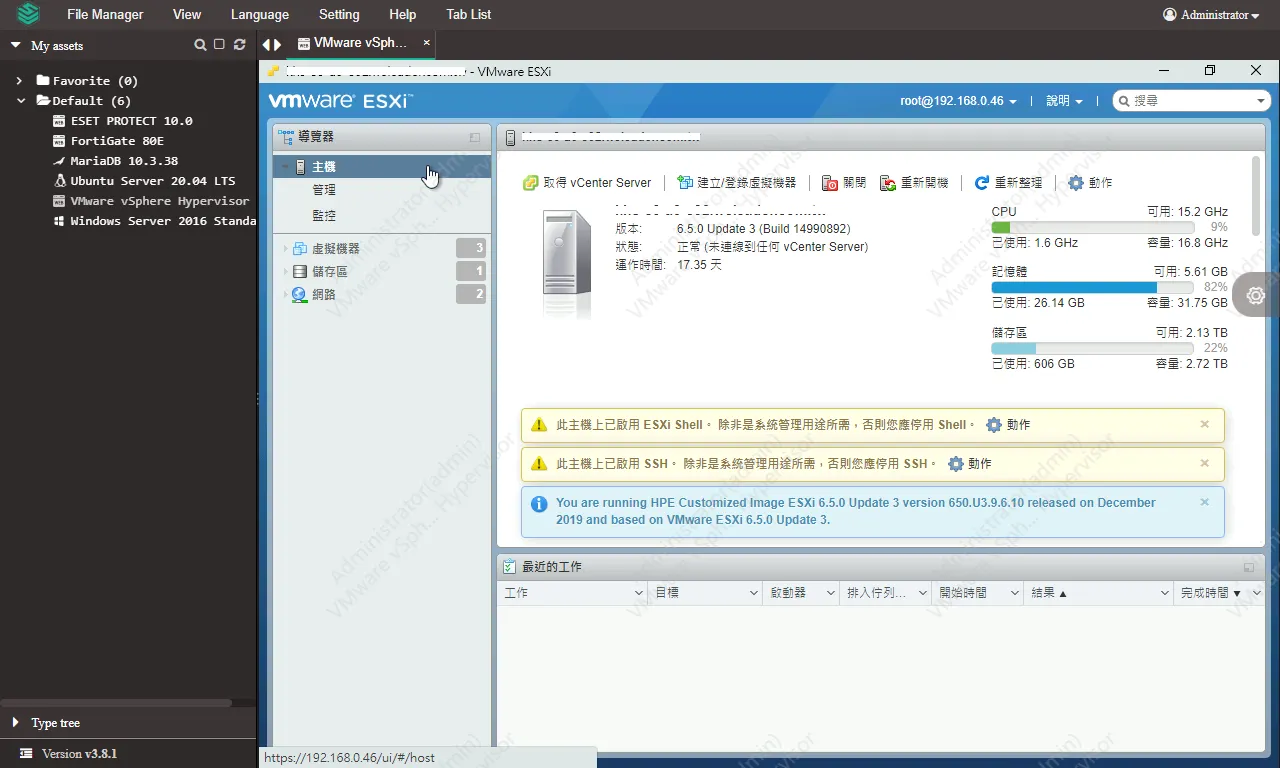Open the Administrator account dropdown
The image size is (1280, 768).
[1211, 15]
